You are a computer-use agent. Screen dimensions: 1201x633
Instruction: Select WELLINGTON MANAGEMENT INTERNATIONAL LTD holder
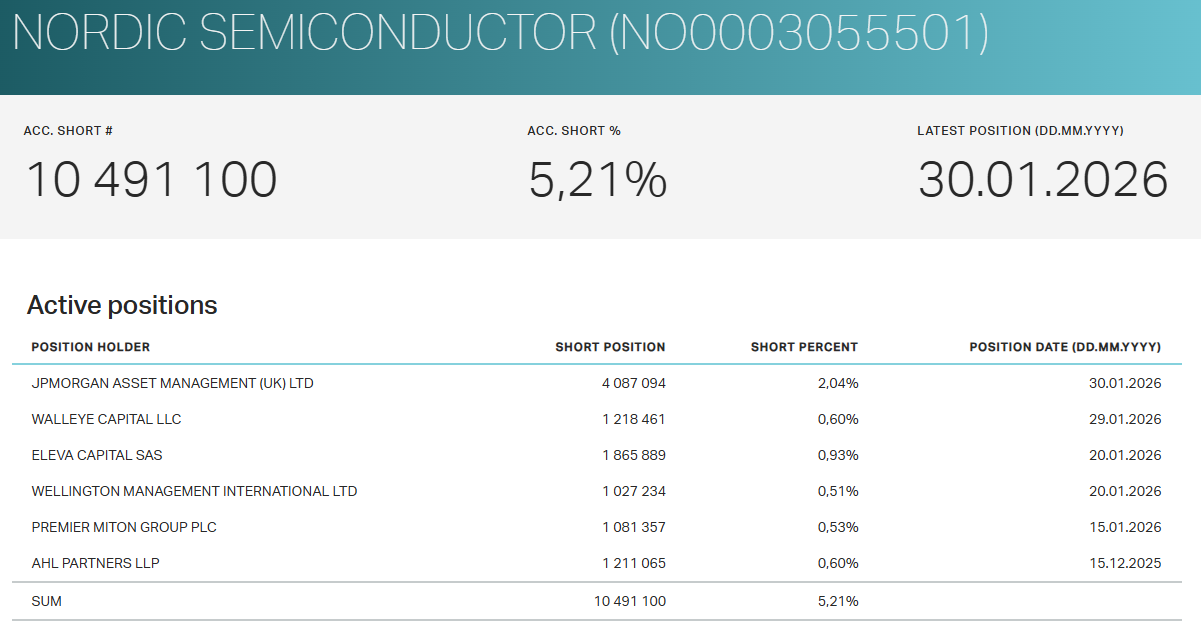(x=194, y=491)
